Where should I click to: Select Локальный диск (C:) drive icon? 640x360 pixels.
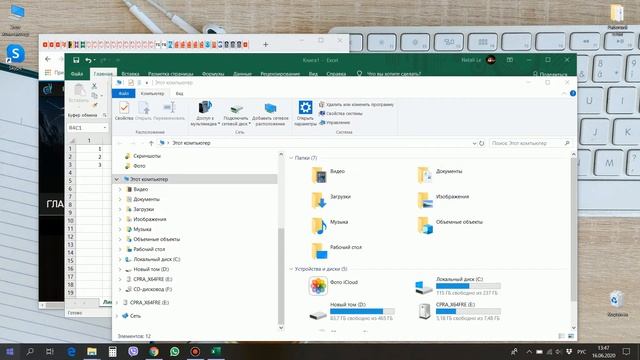coord(424,287)
